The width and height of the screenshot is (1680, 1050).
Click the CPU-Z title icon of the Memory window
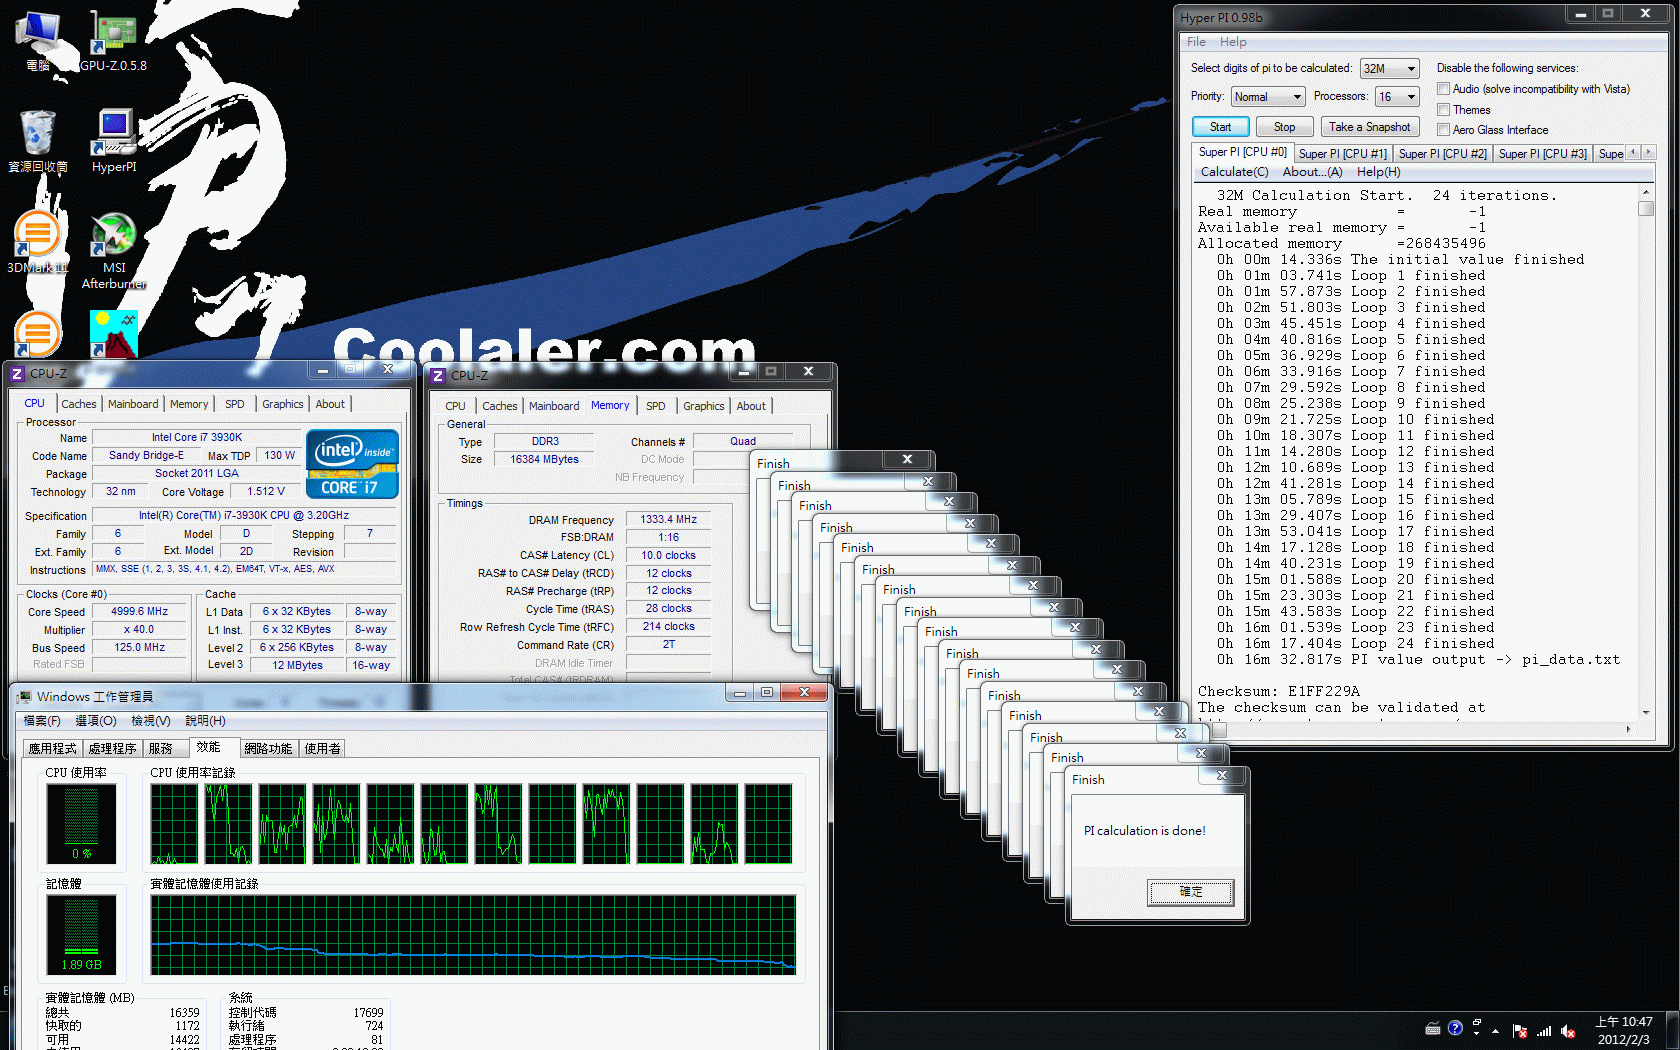[438, 375]
